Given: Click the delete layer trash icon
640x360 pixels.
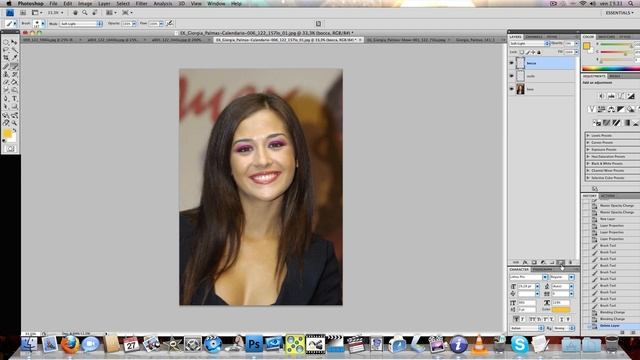Looking at the screenshot, I should 570,262.
